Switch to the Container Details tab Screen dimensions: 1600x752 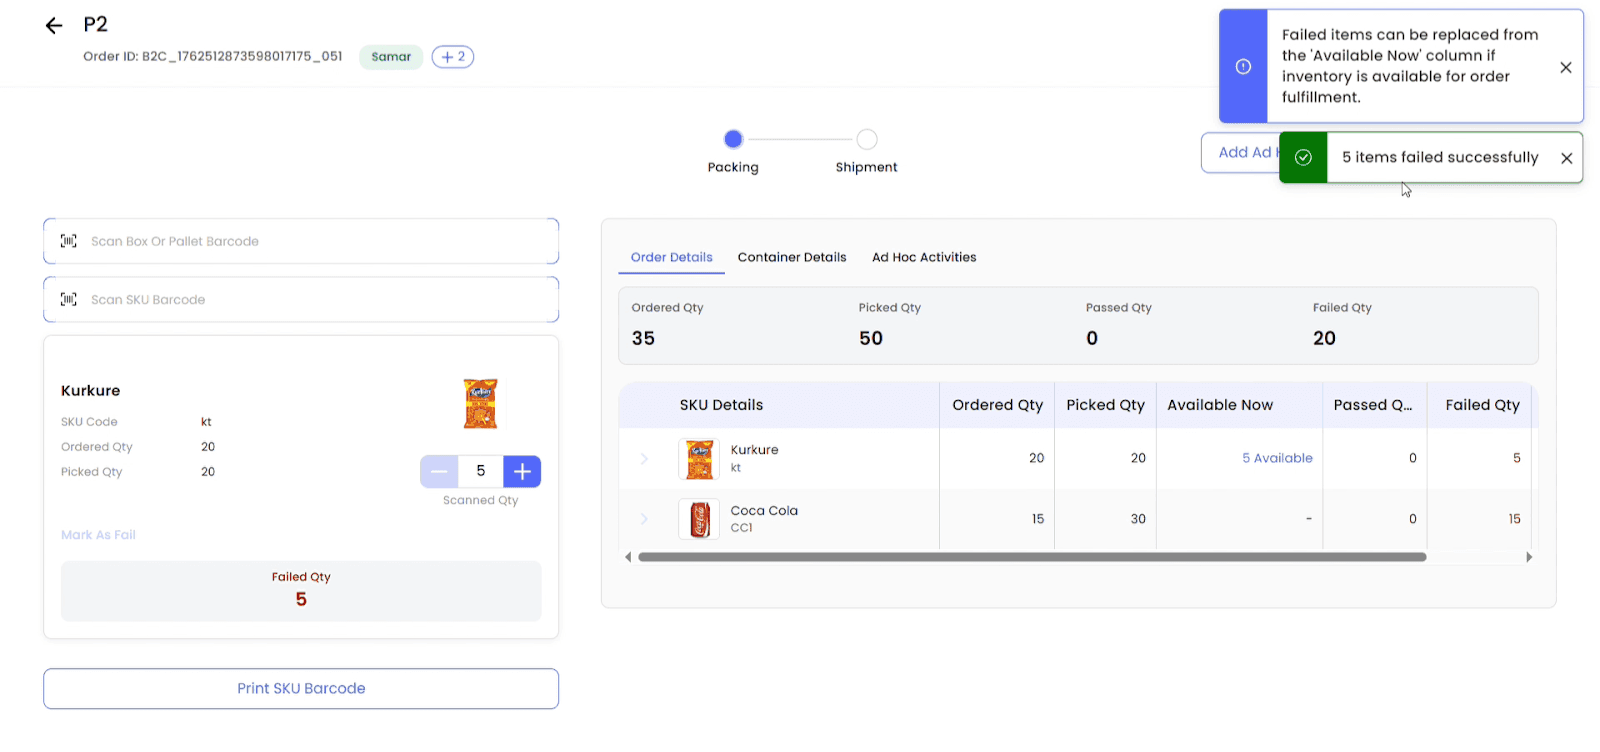click(x=791, y=257)
